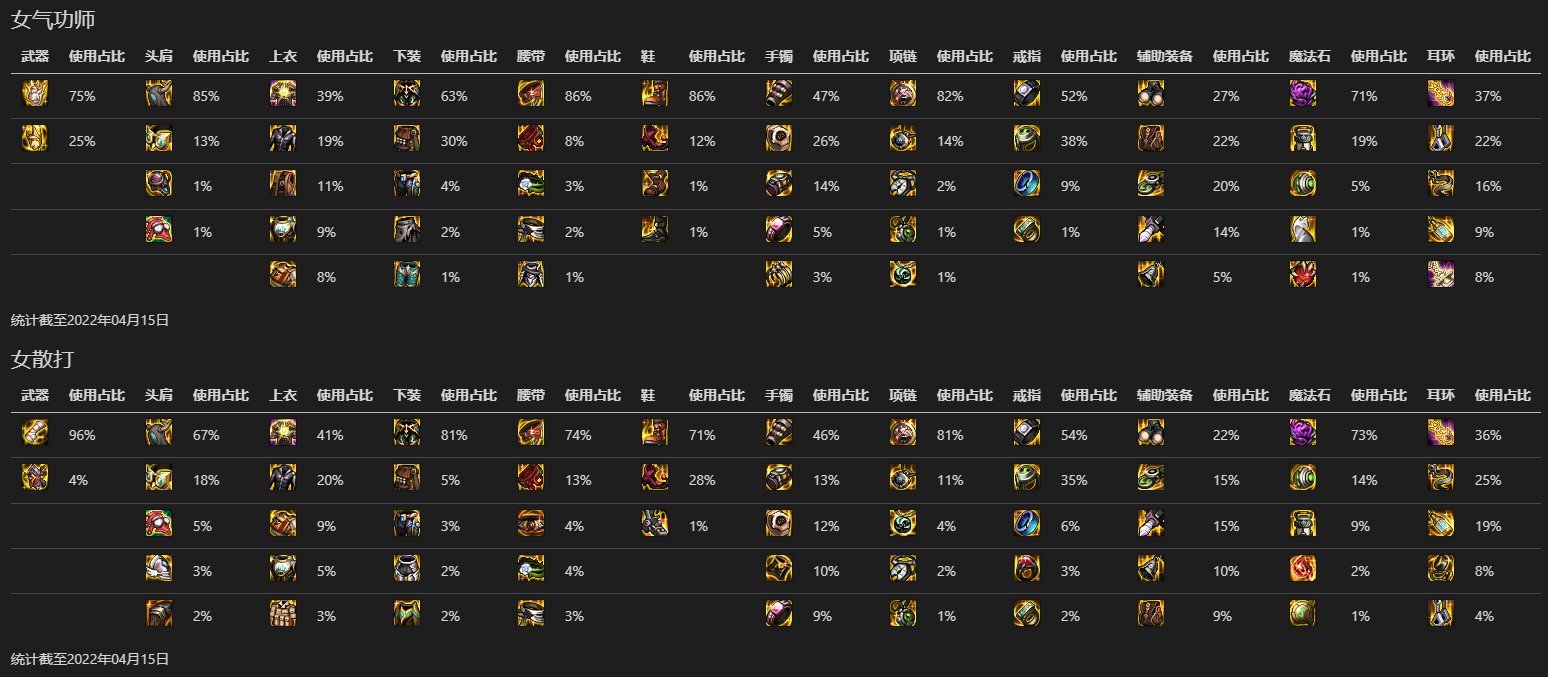Select the 25% weapon icon in 女气功师 table
Screen dimensions: 1548x677
(x=35, y=140)
